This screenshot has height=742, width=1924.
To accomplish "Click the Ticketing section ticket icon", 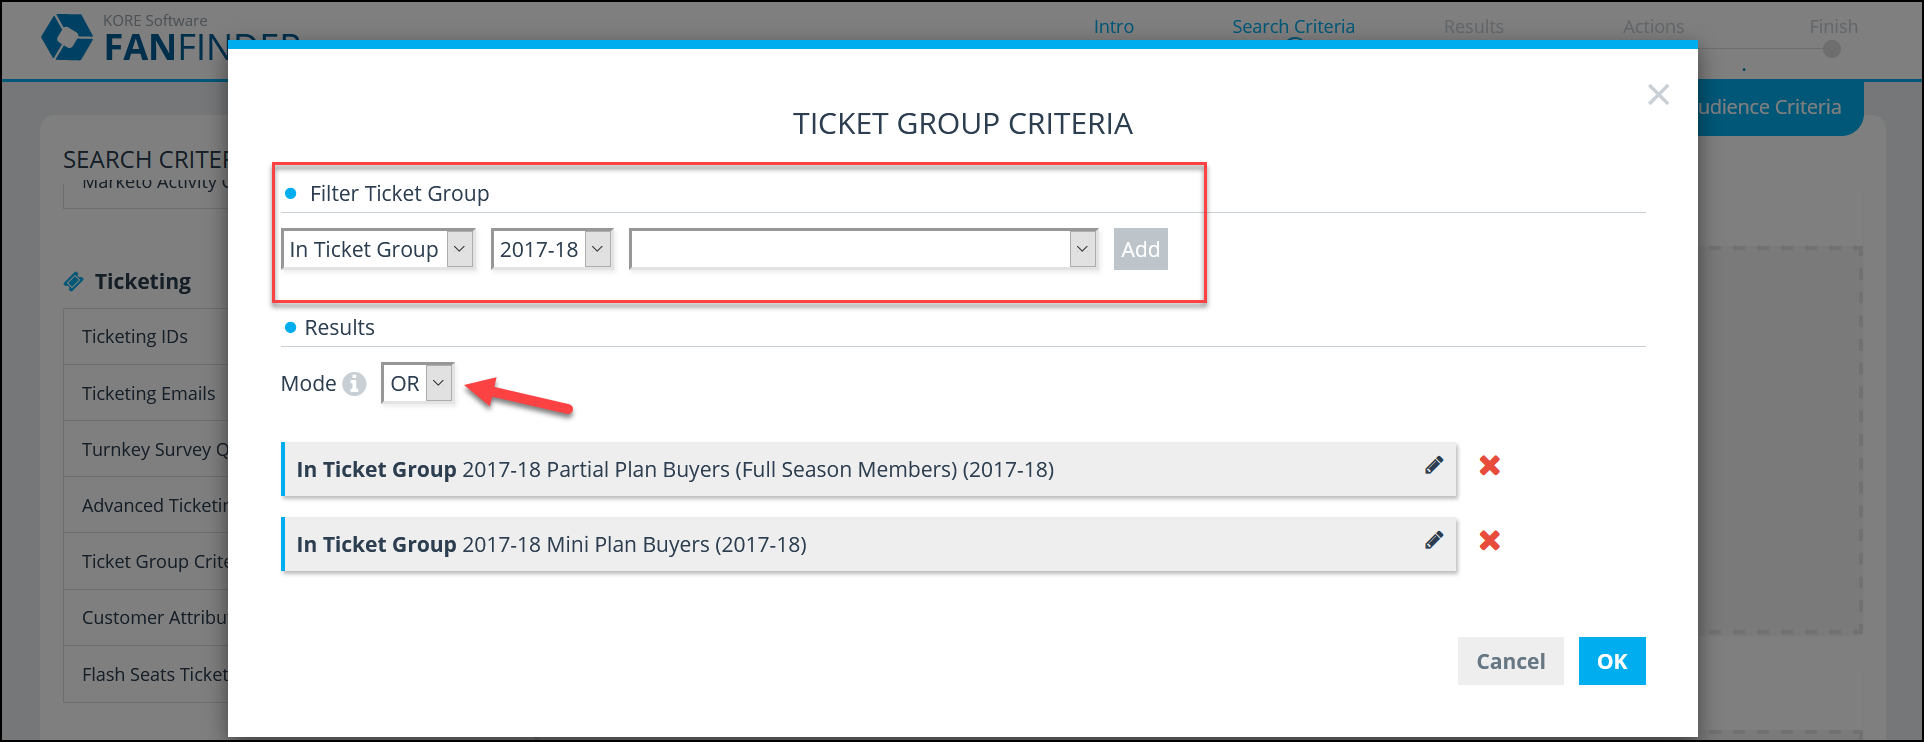I will pos(73,282).
